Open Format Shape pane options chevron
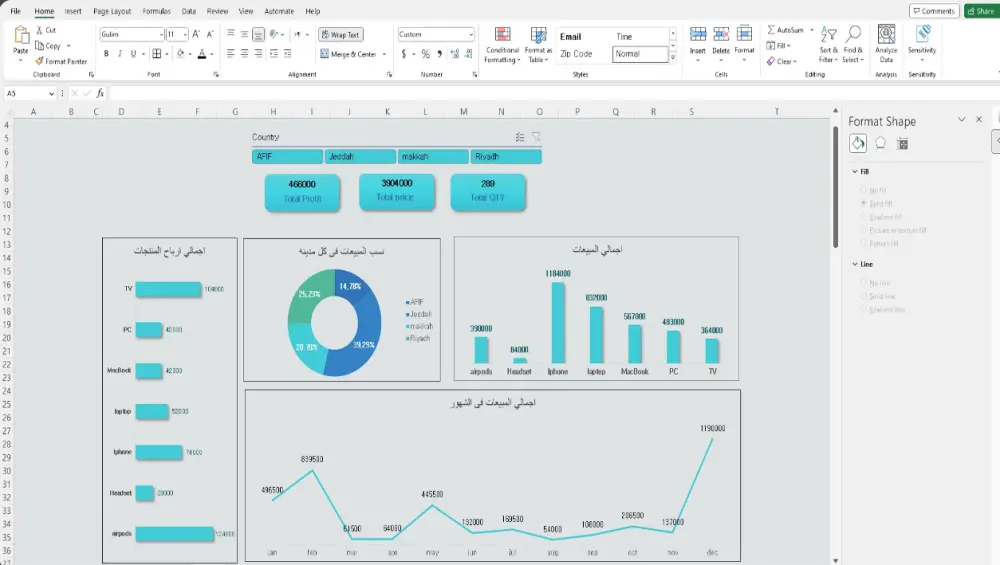Viewport: 1000px width, 565px height. pos(962,119)
